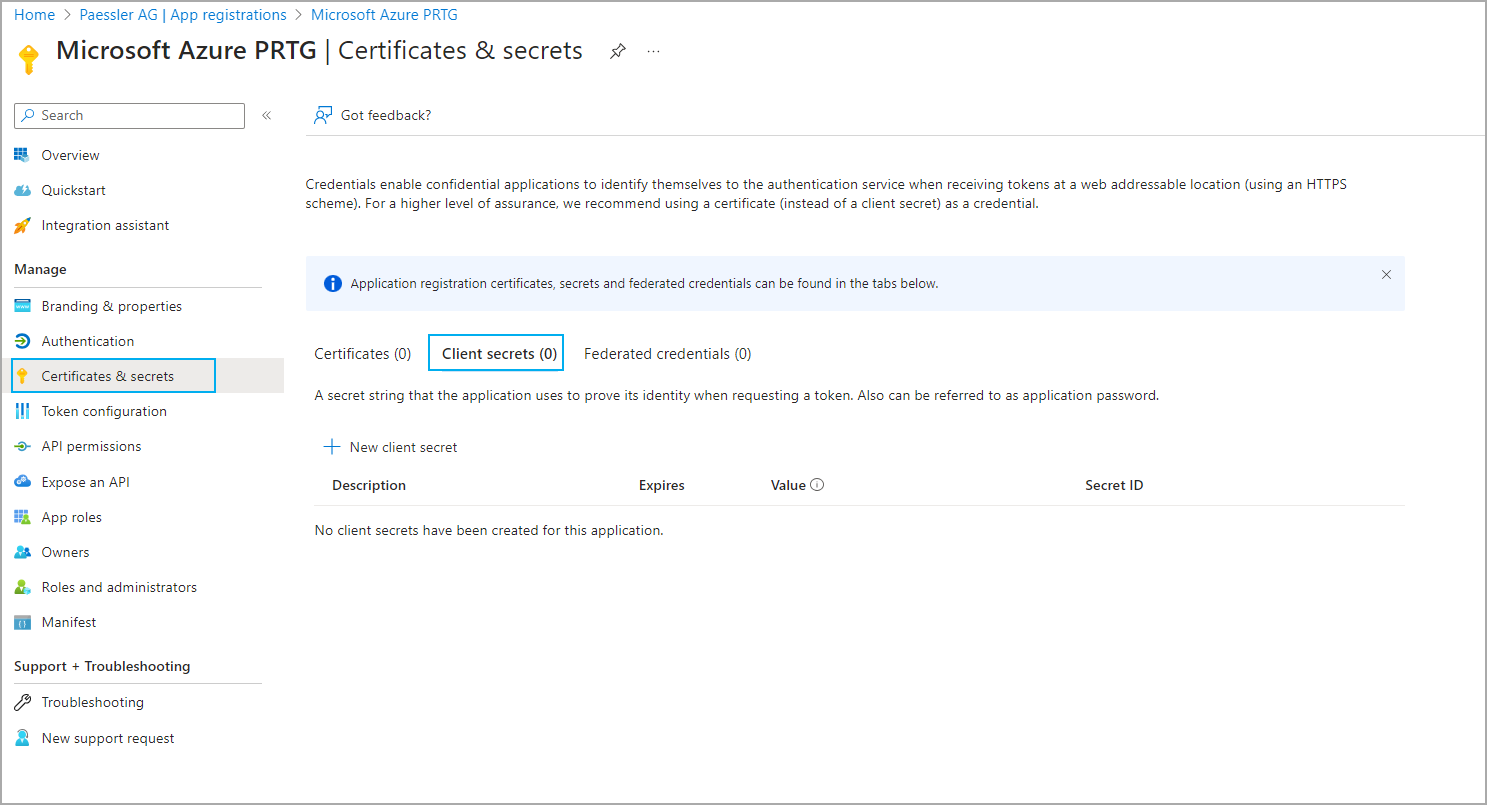Viewport: 1487px width, 805px height.
Task: Click the Integration assistant rocket icon
Action: (22, 225)
